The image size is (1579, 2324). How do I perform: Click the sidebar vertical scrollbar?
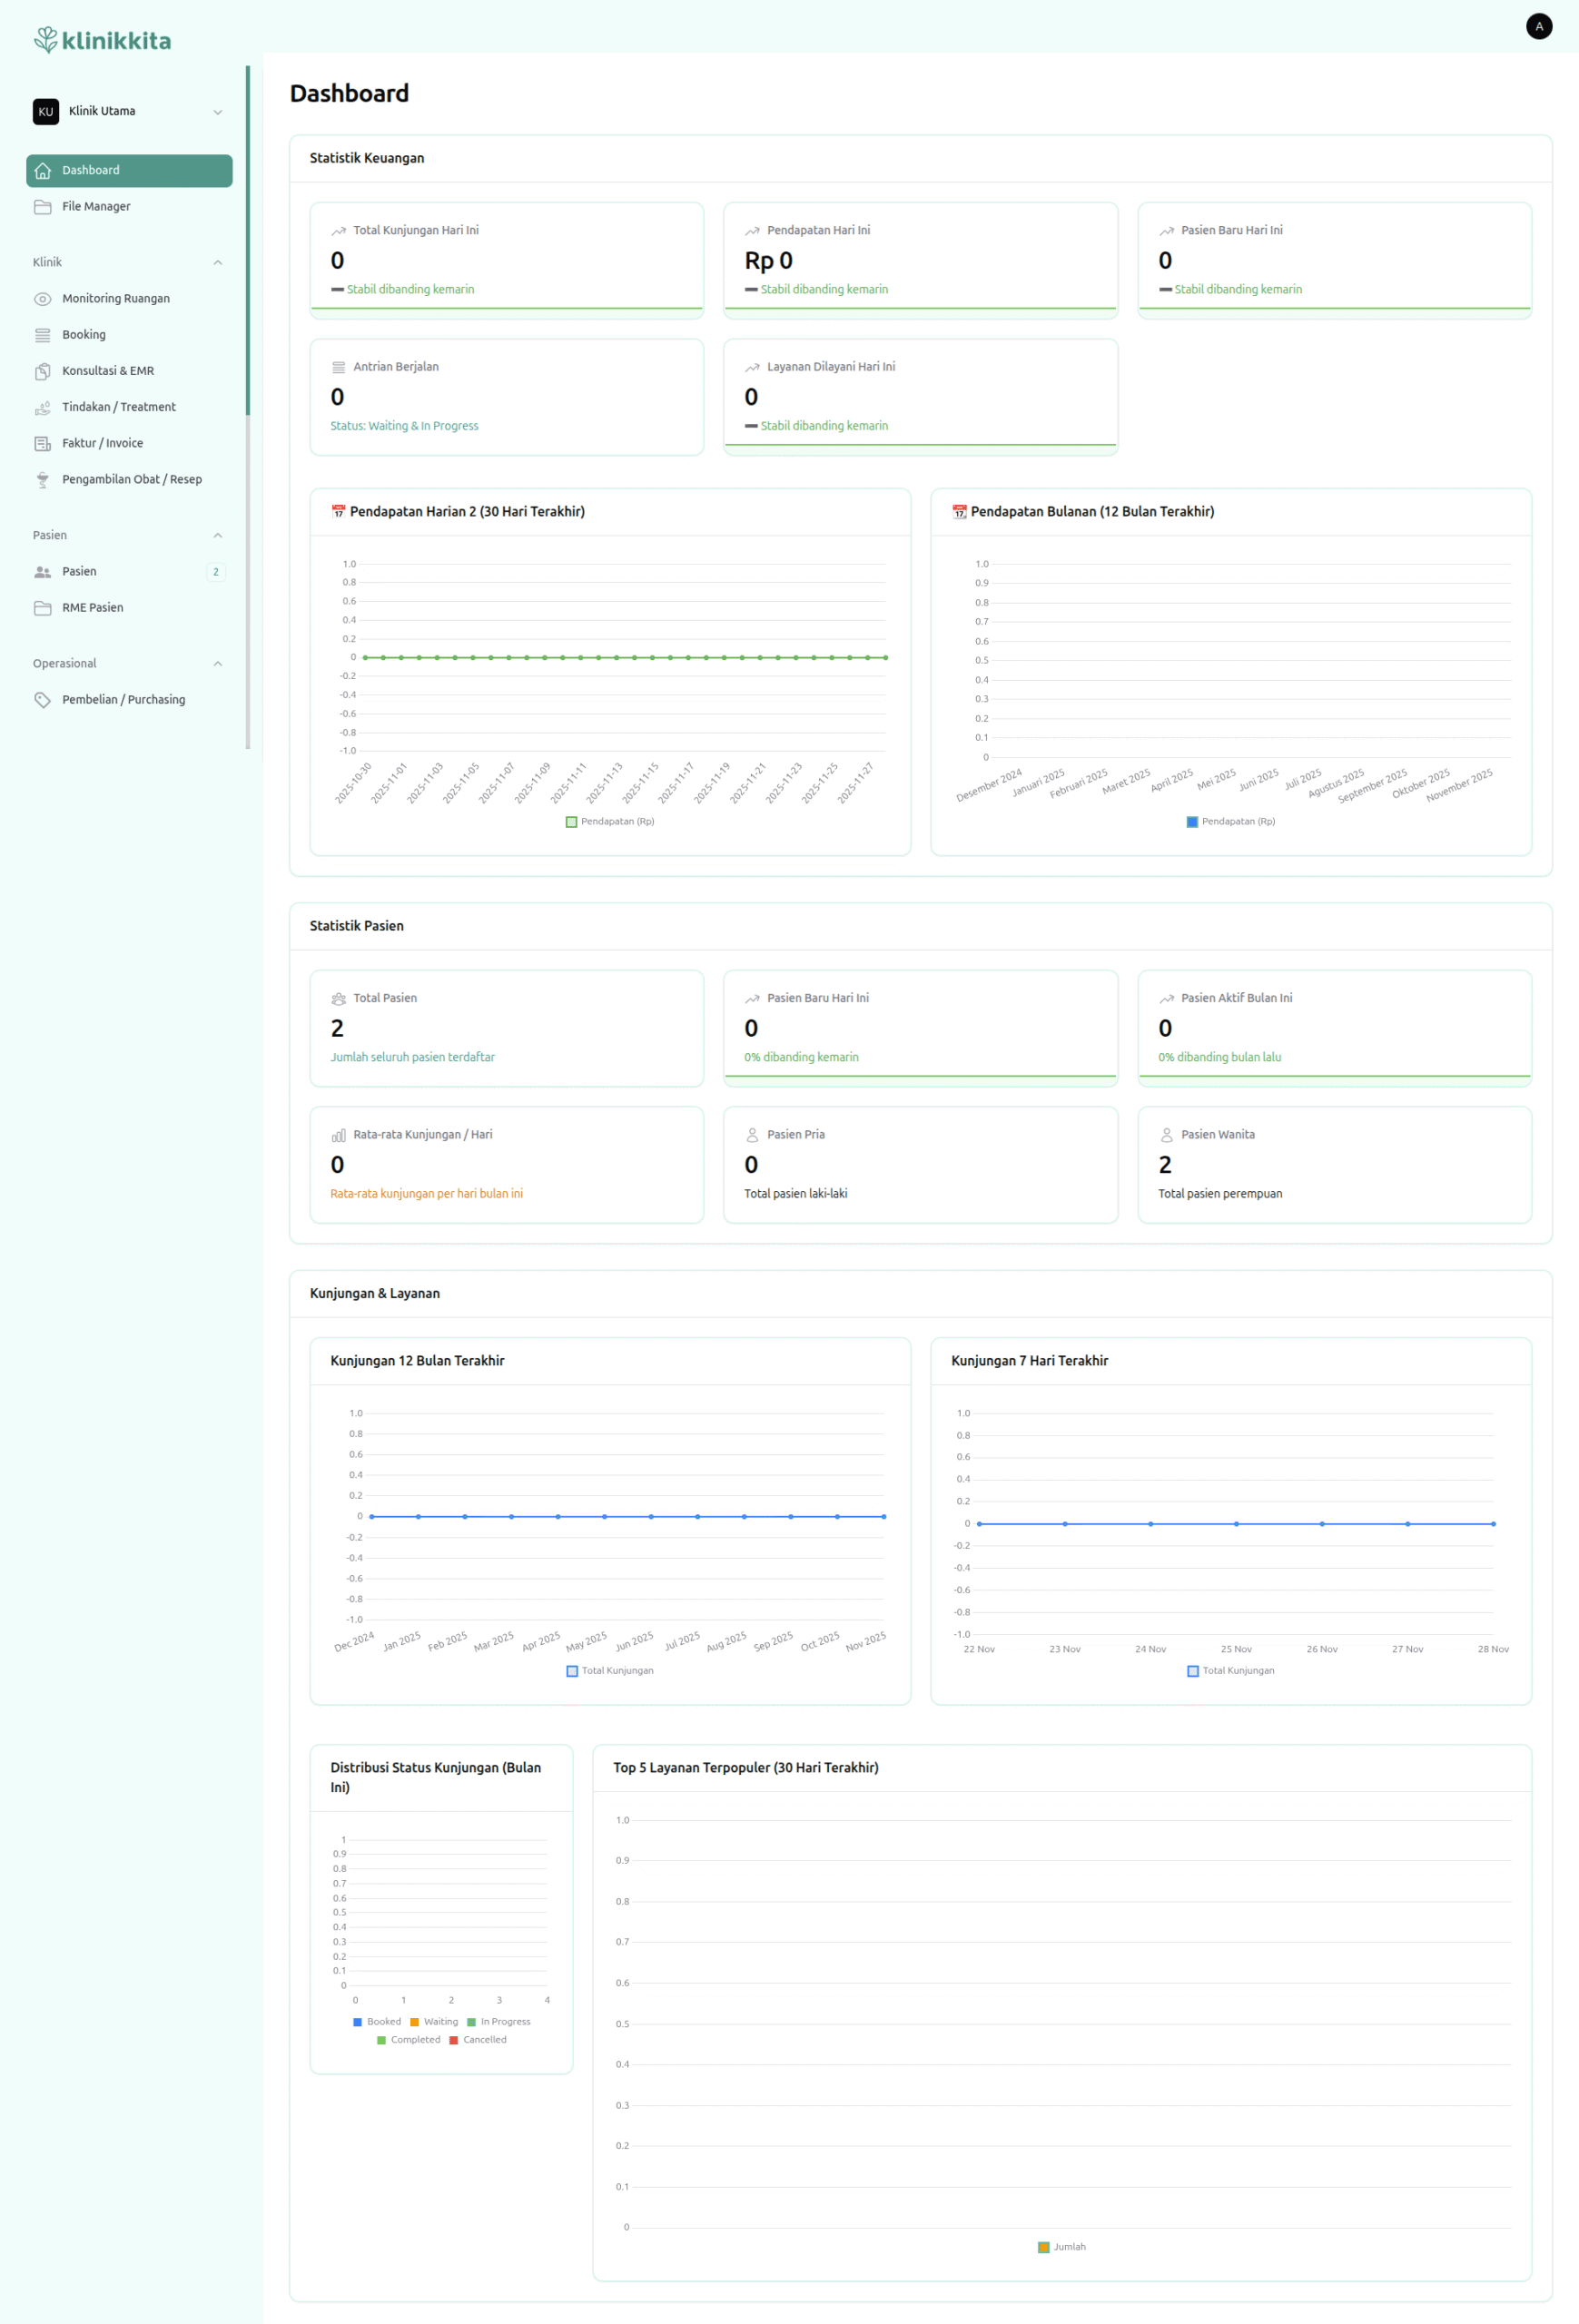tap(248, 240)
